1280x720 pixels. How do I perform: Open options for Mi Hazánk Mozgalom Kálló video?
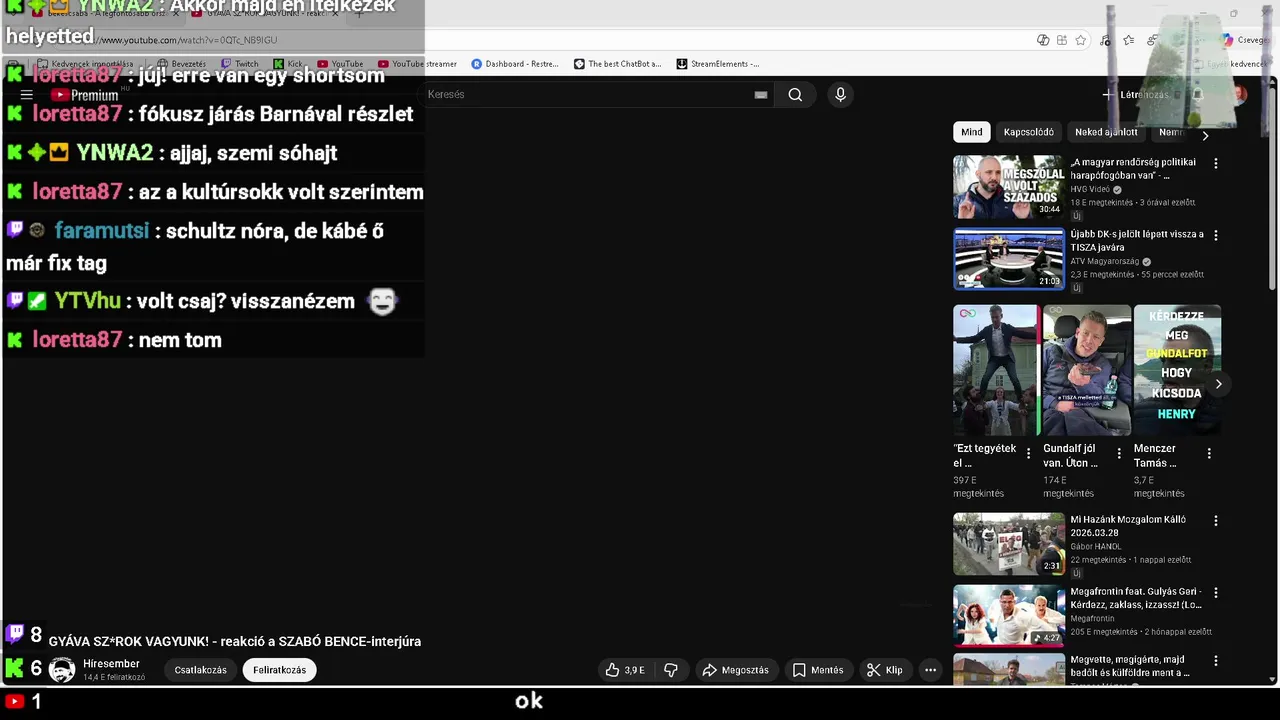coord(1216,521)
